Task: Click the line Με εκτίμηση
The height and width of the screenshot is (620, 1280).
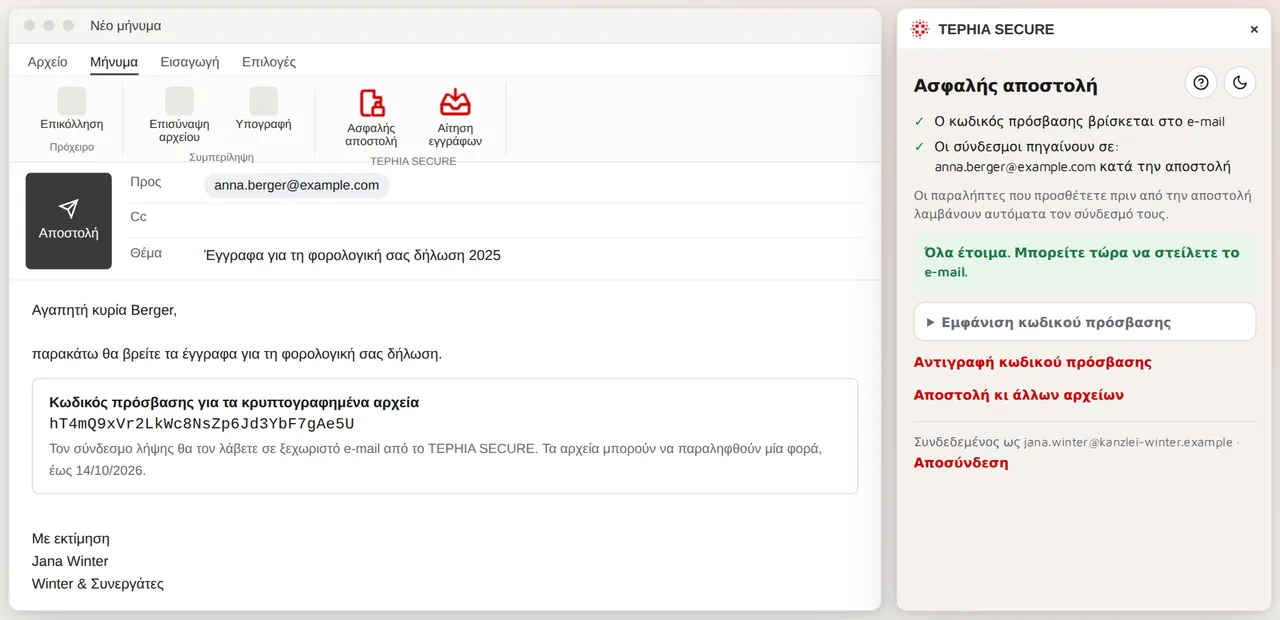Action: 71,538
